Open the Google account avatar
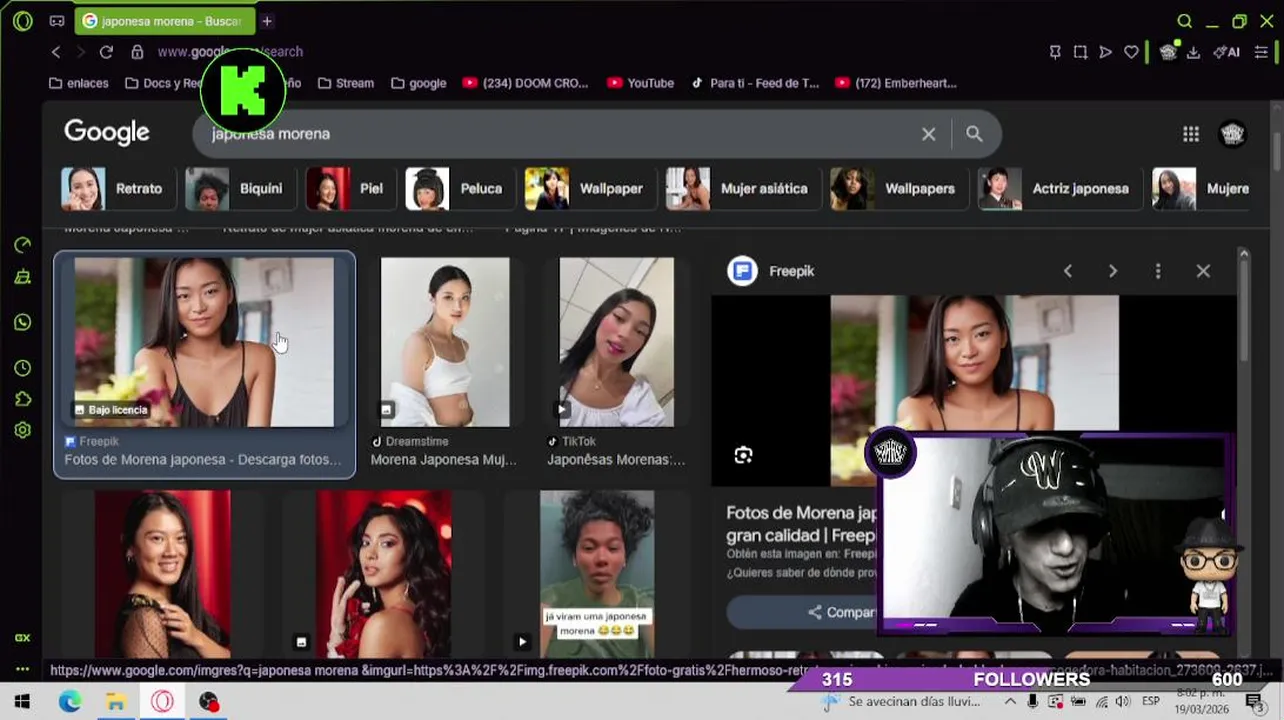 (x=1233, y=133)
